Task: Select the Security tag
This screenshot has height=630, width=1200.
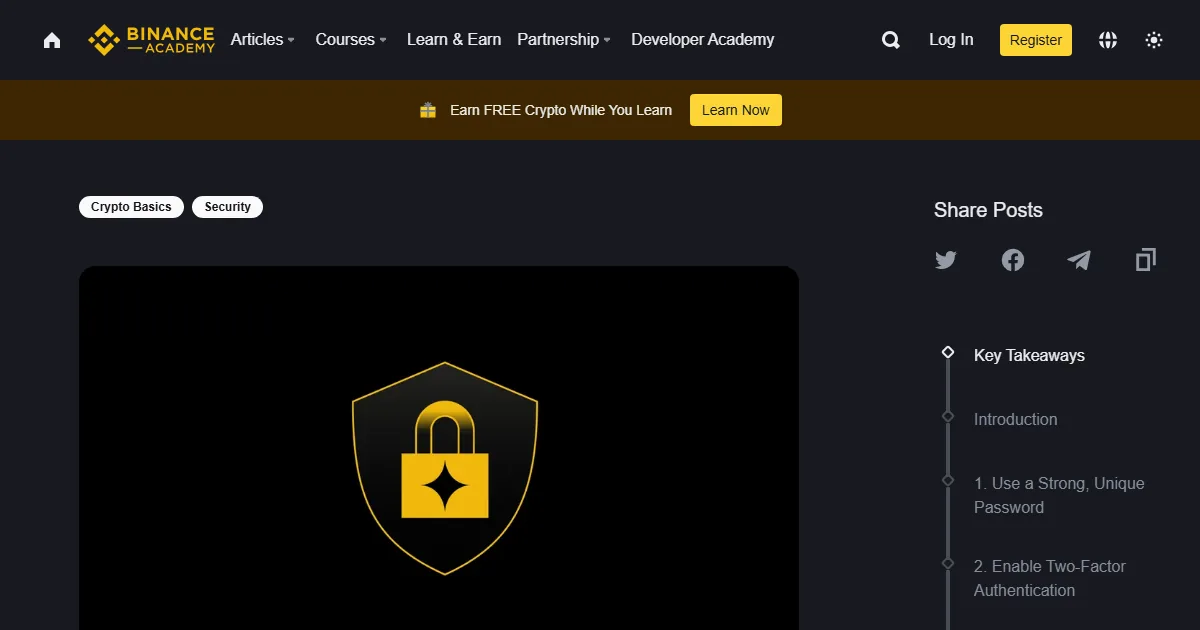Action: coord(228,207)
